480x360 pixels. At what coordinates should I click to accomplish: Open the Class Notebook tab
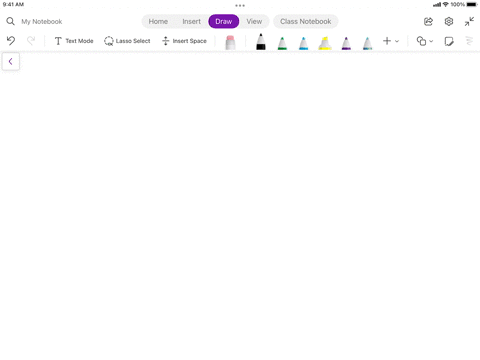coord(306,21)
